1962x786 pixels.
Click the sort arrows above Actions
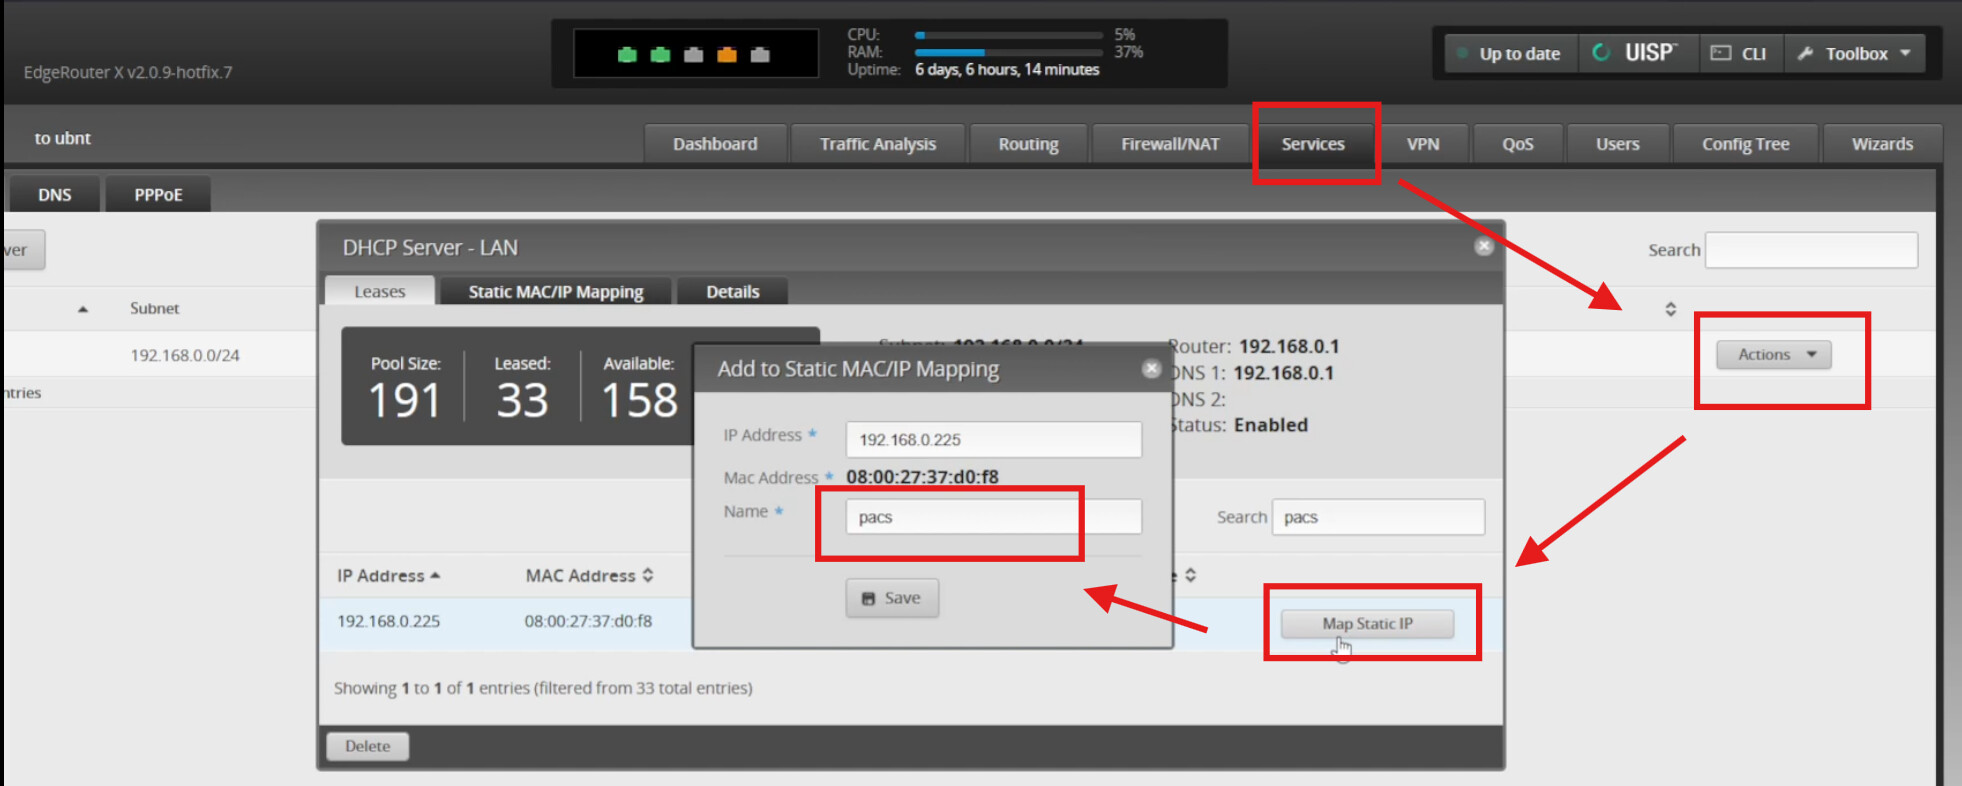tap(1670, 309)
